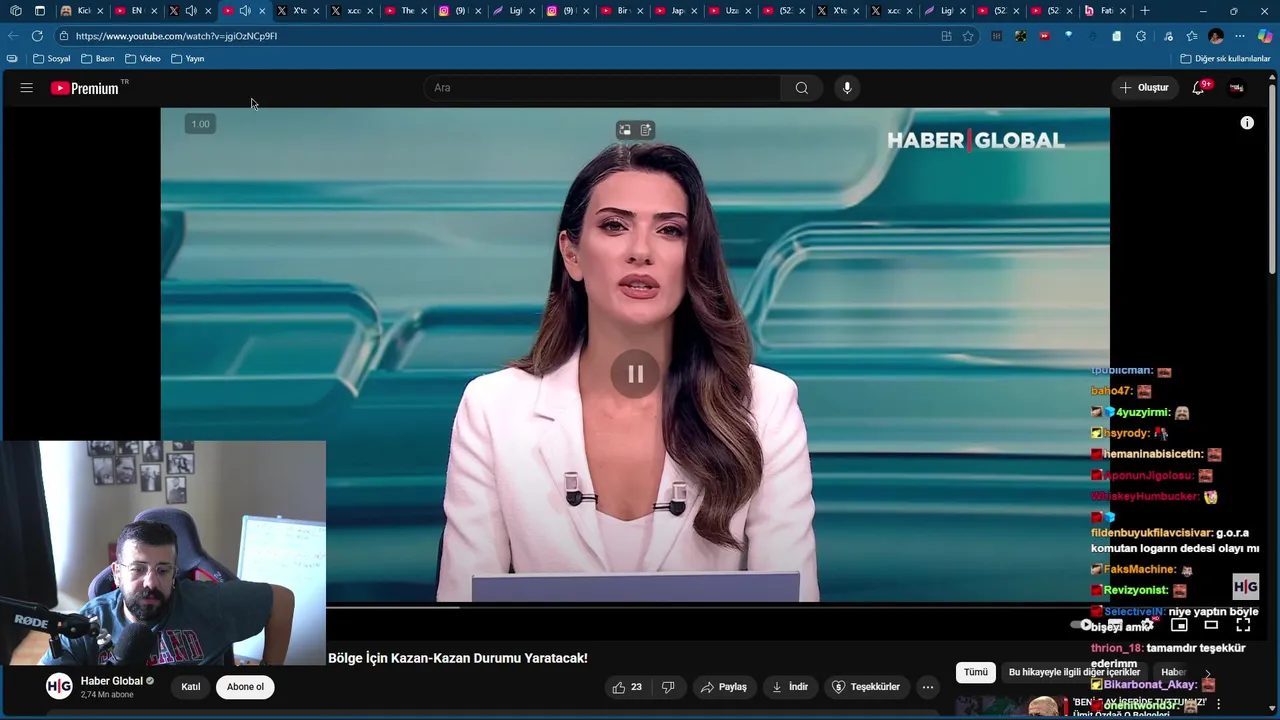Select the 'Bu hikayeyle ilgili diğer içerikler' chip

pos(1074,672)
